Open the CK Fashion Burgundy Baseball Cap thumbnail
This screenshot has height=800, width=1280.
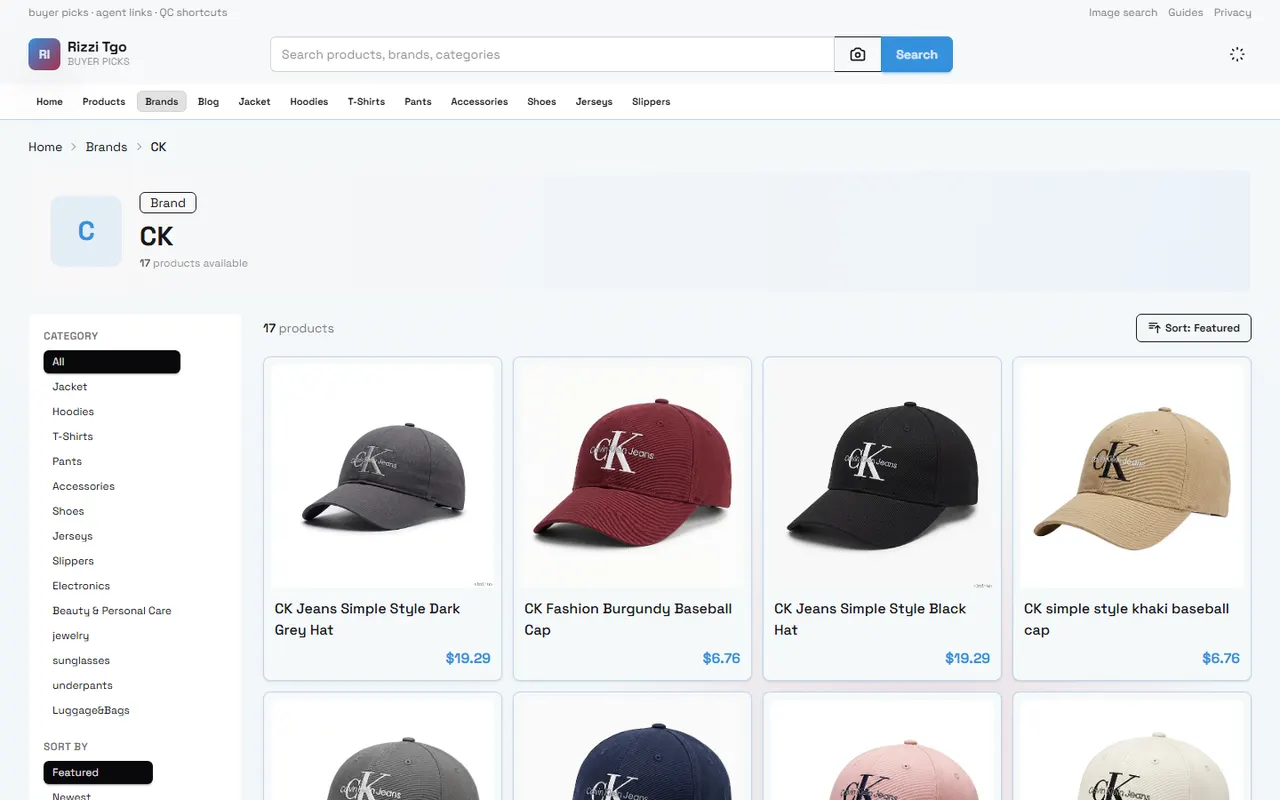click(x=632, y=475)
